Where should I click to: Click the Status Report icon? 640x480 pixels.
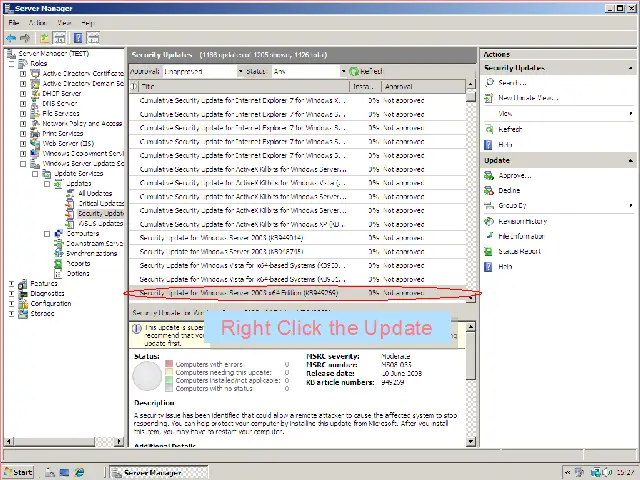pyautogui.click(x=489, y=251)
